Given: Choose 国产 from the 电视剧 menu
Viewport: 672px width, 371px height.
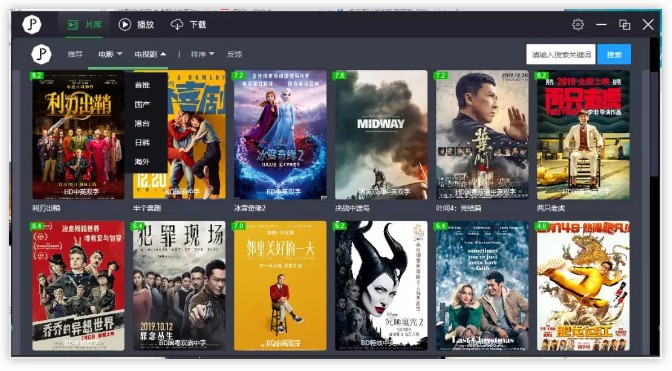Looking at the screenshot, I should point(142,104).
